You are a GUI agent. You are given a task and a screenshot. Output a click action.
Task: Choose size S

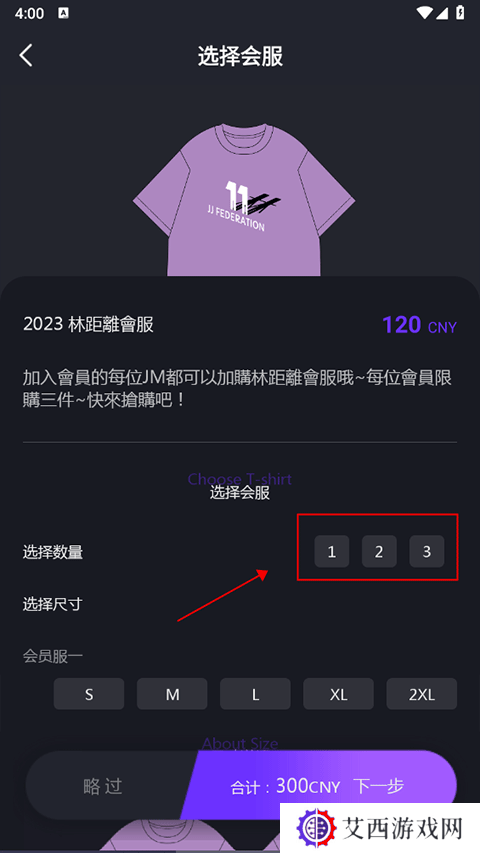click(89, 694)
